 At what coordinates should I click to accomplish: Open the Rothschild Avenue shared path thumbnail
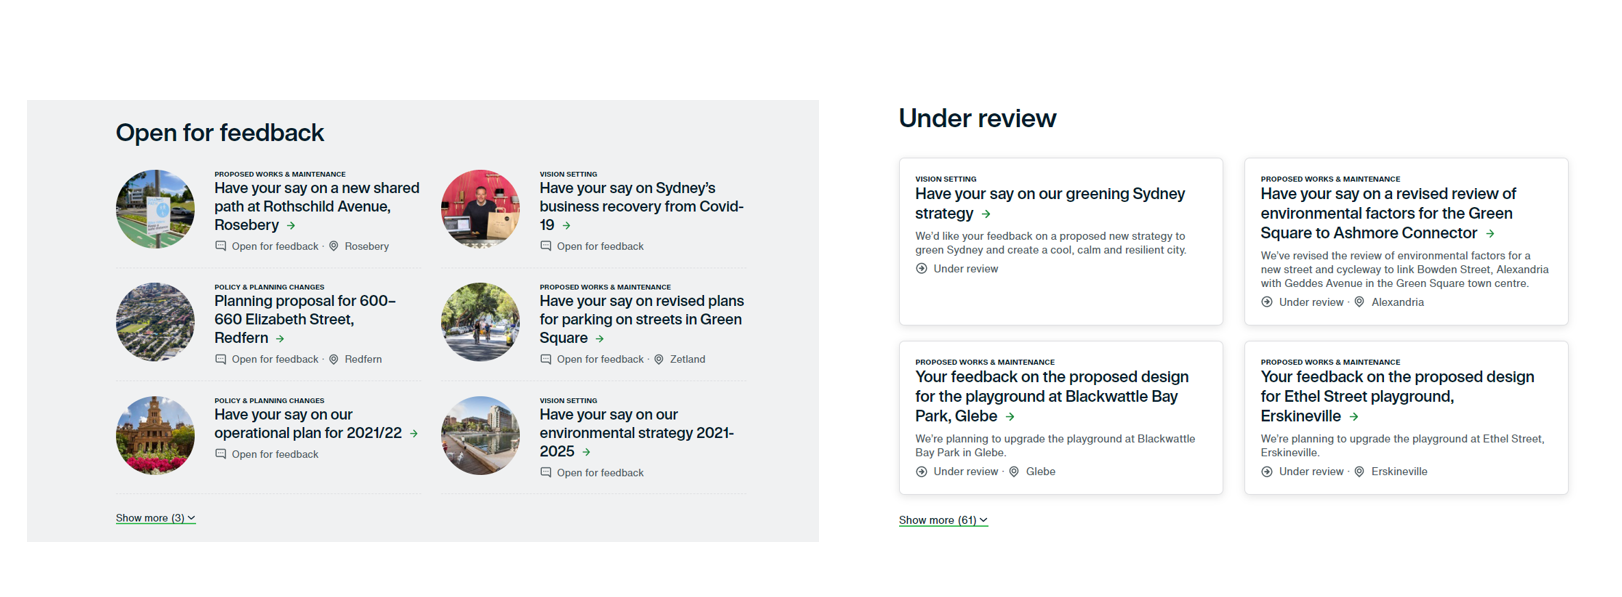(155, 209)
